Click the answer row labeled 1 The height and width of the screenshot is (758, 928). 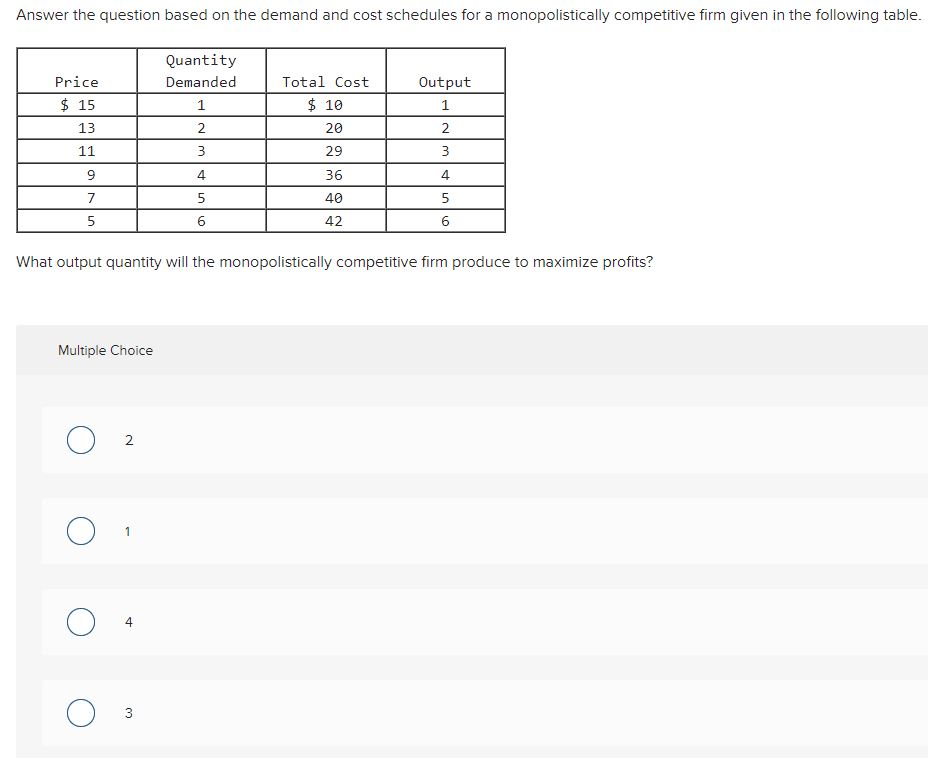click(127, 531)
